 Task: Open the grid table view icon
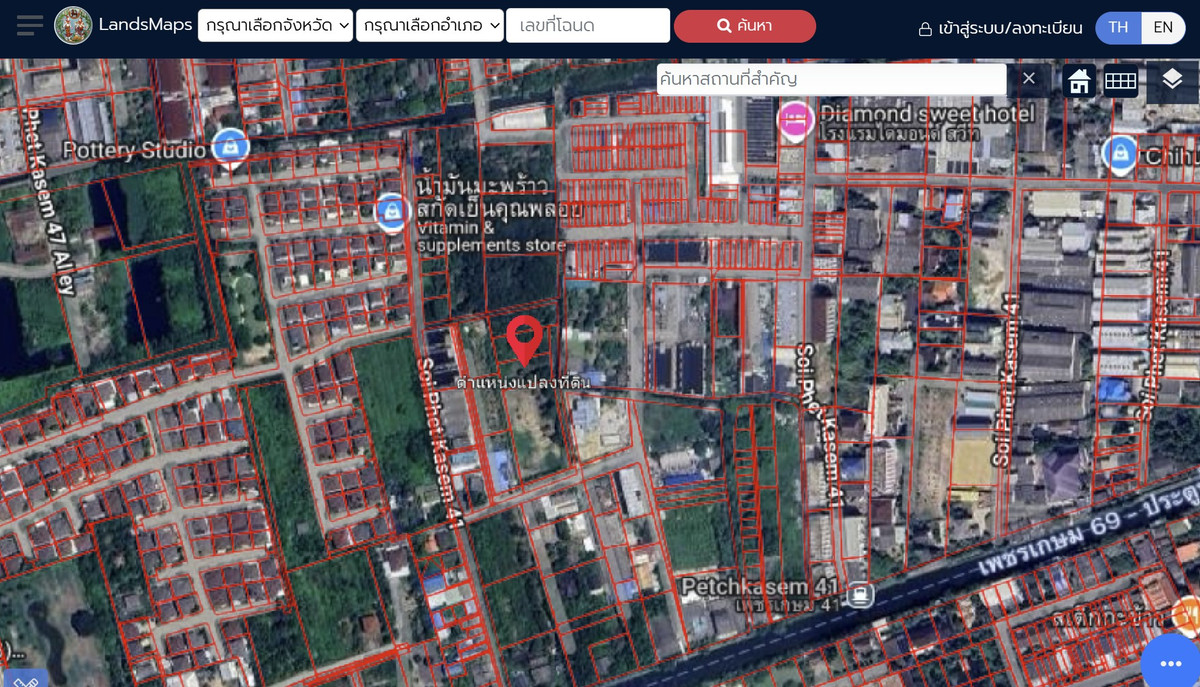[1120, 81]
